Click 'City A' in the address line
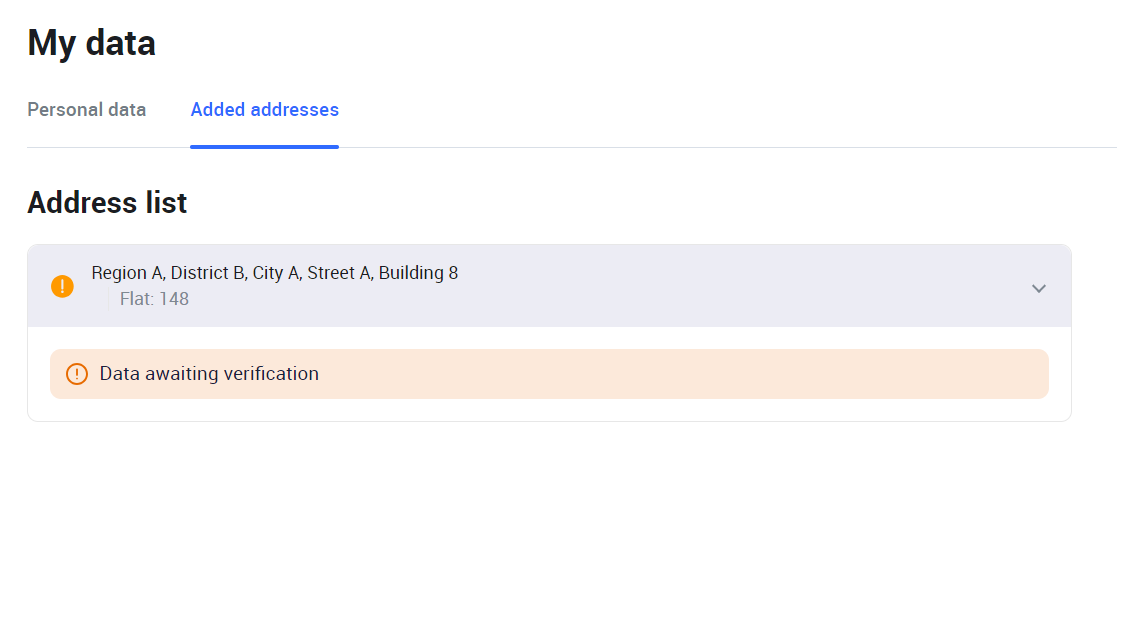 pos(275,273)
